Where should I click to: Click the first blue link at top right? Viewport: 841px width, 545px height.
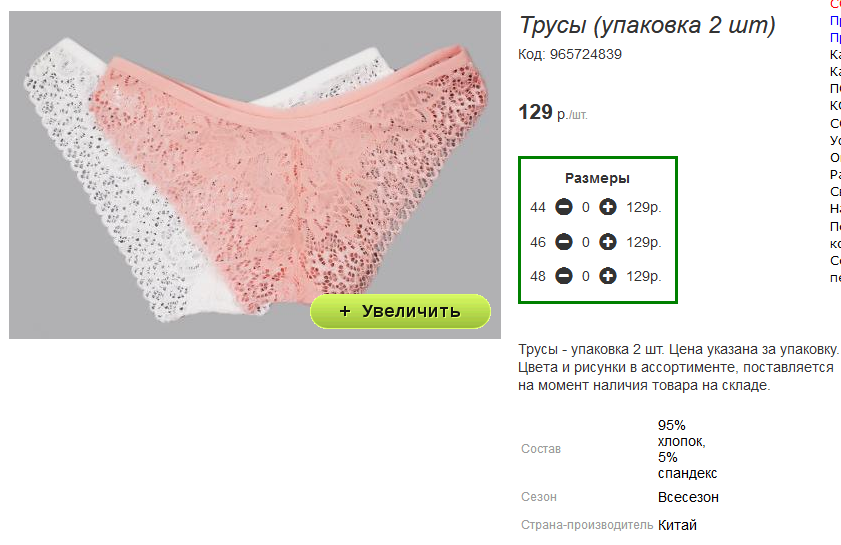[835, 21]
